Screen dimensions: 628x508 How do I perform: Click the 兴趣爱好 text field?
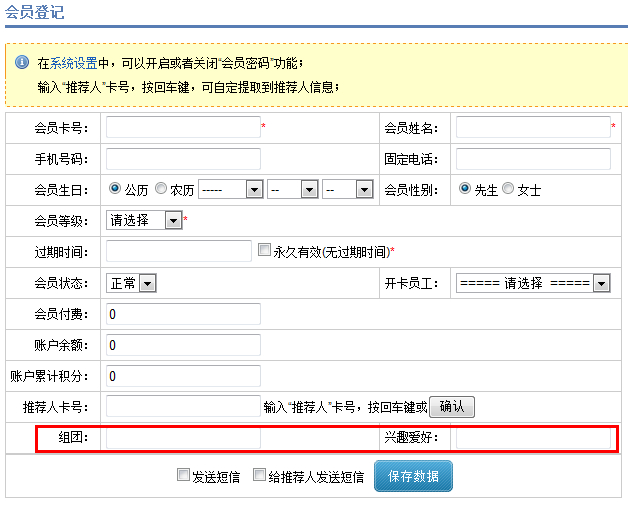click(x=532, y=438)
